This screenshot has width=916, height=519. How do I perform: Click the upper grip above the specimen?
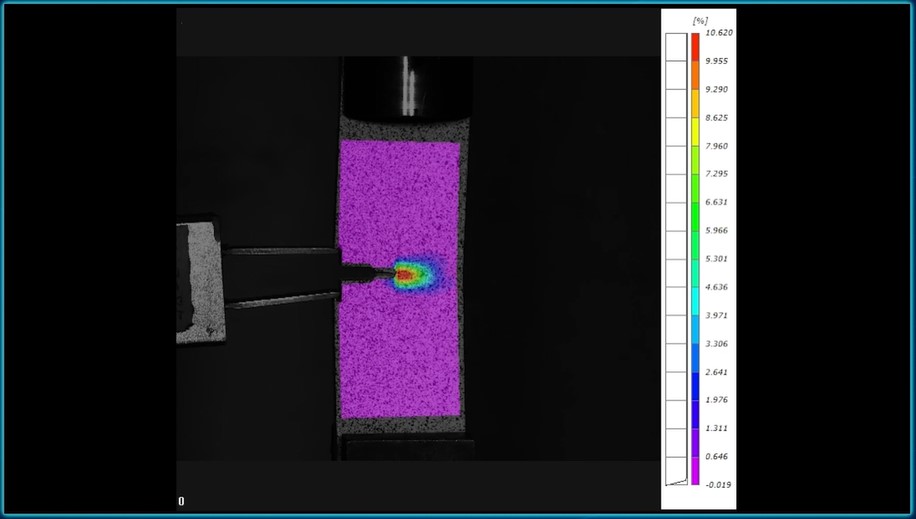tap(405, 87)
